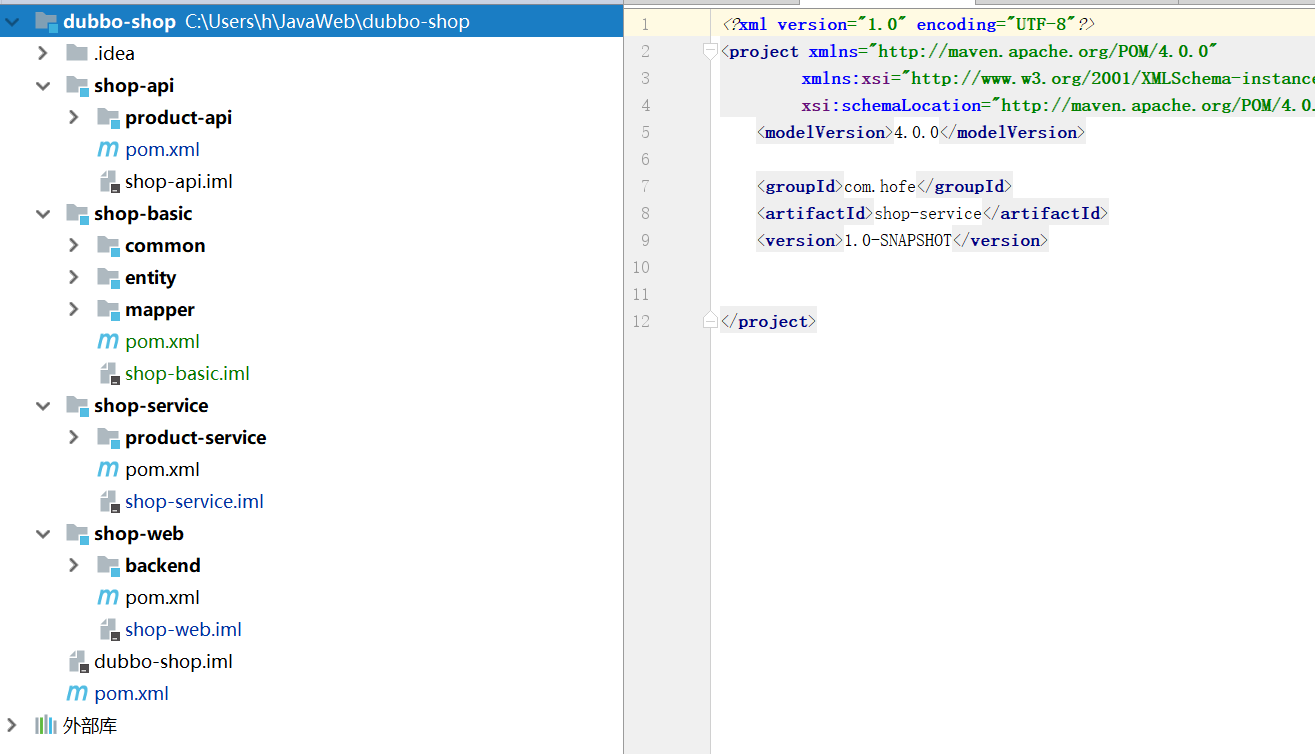Click the 1.0-SNAPSHOT version value
Image resolution: width=1315 pixels, height=754 pixels.
click(x=898, y=240)
